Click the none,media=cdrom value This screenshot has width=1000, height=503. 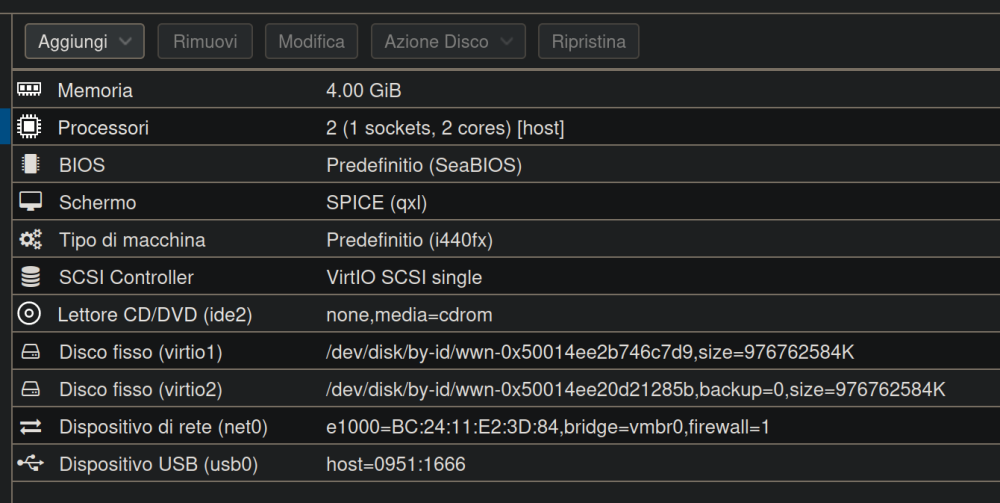[x=409, y=315]
